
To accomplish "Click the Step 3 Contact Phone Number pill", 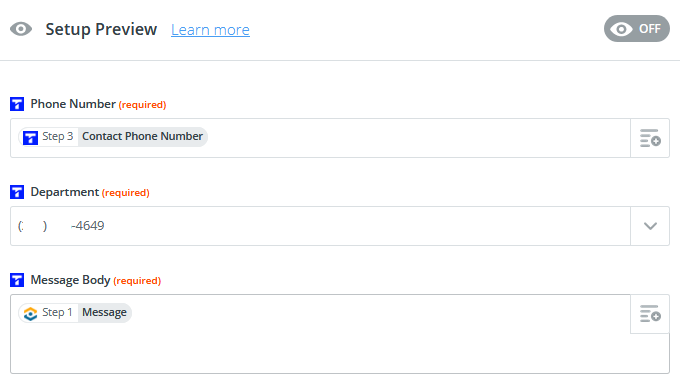I will [113, 137].
